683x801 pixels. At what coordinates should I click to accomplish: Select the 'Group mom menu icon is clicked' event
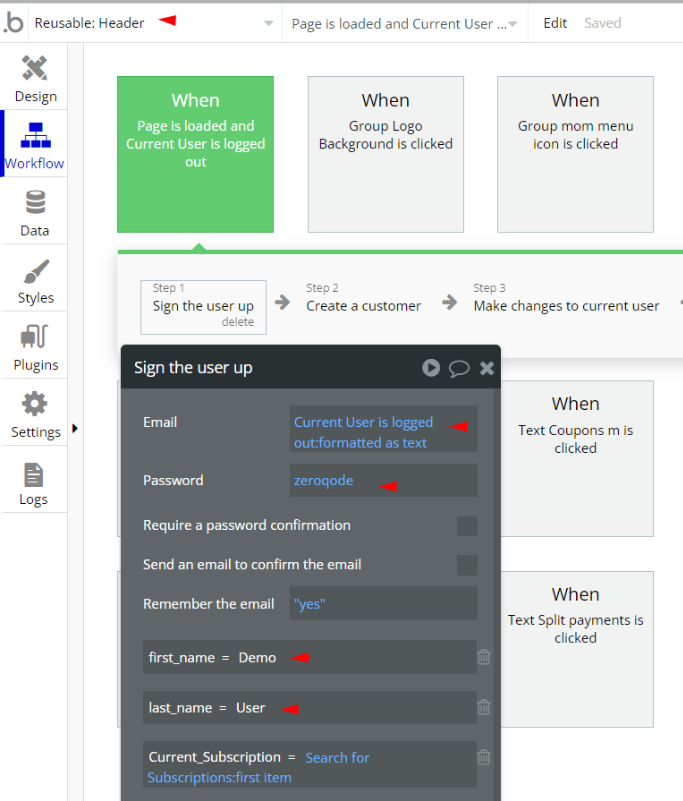575,154
